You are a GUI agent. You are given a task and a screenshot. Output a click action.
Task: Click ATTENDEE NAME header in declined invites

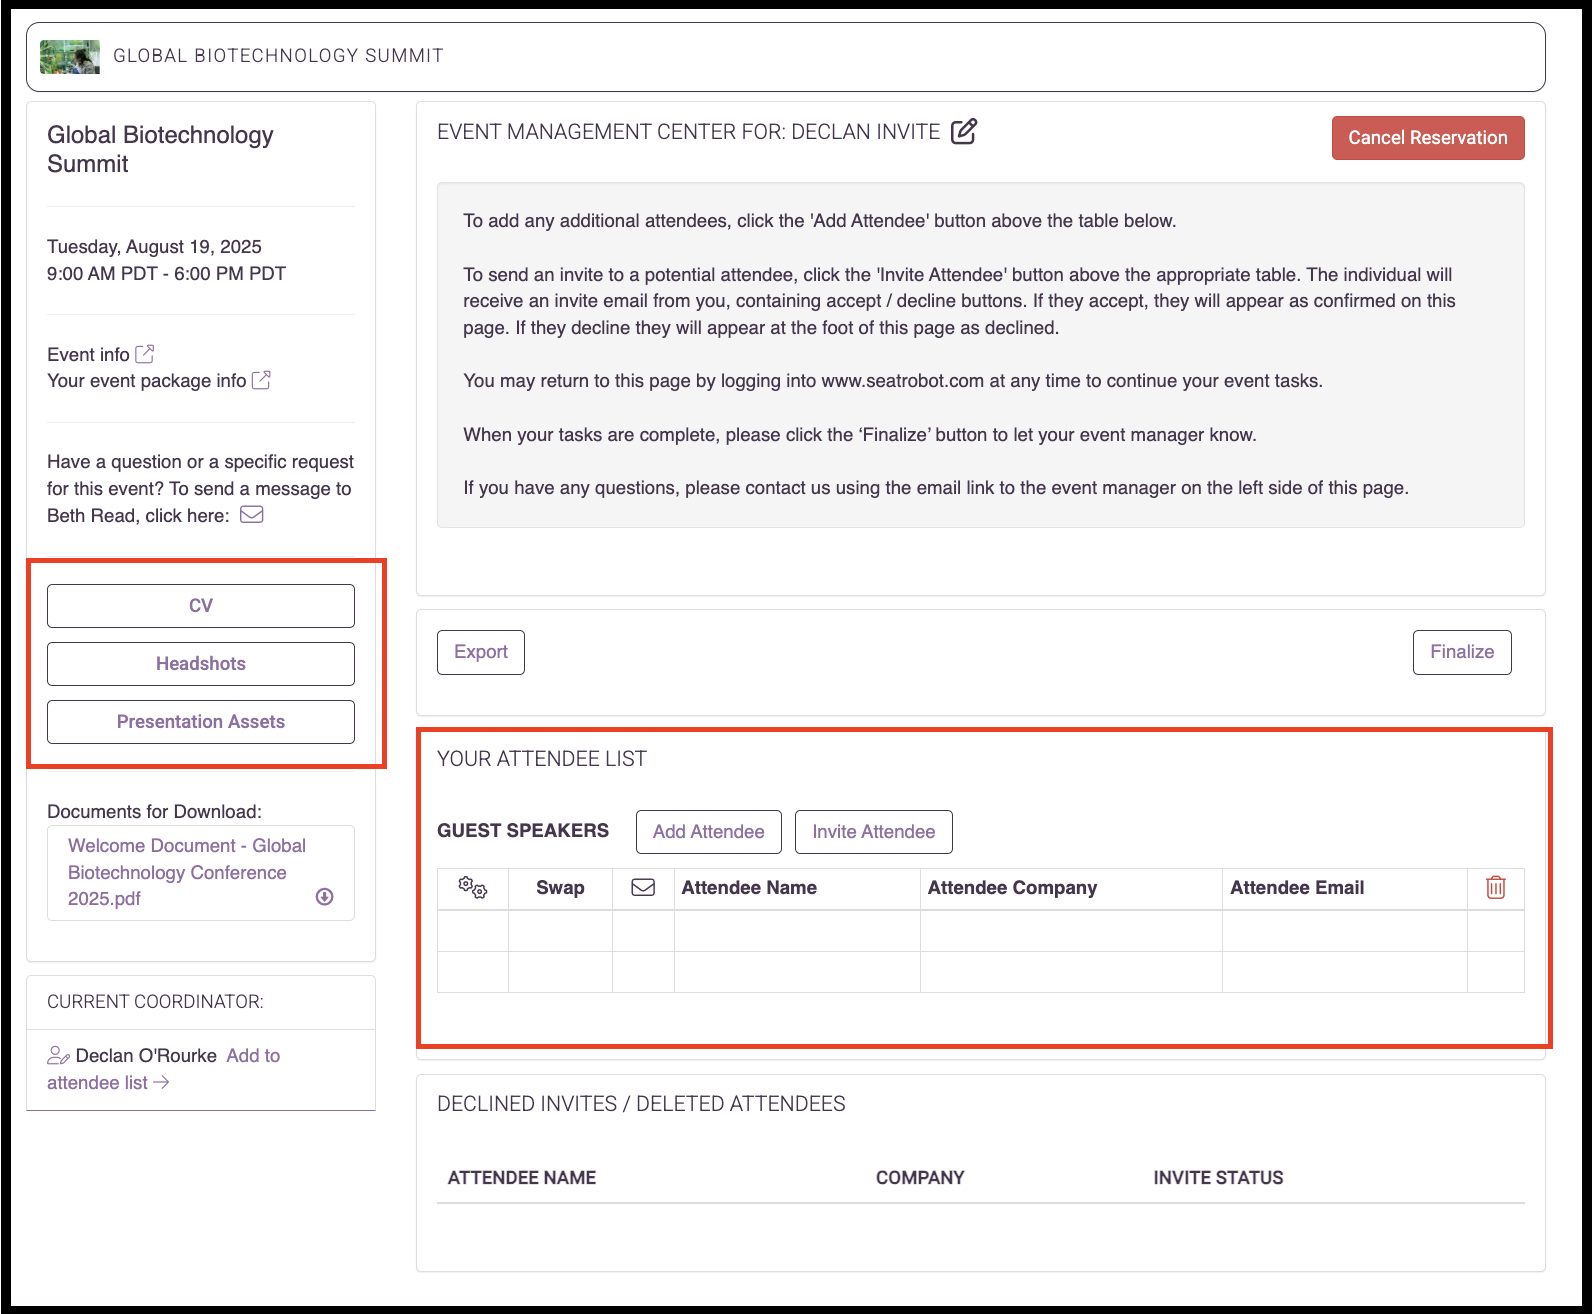tap(522, 1177)
